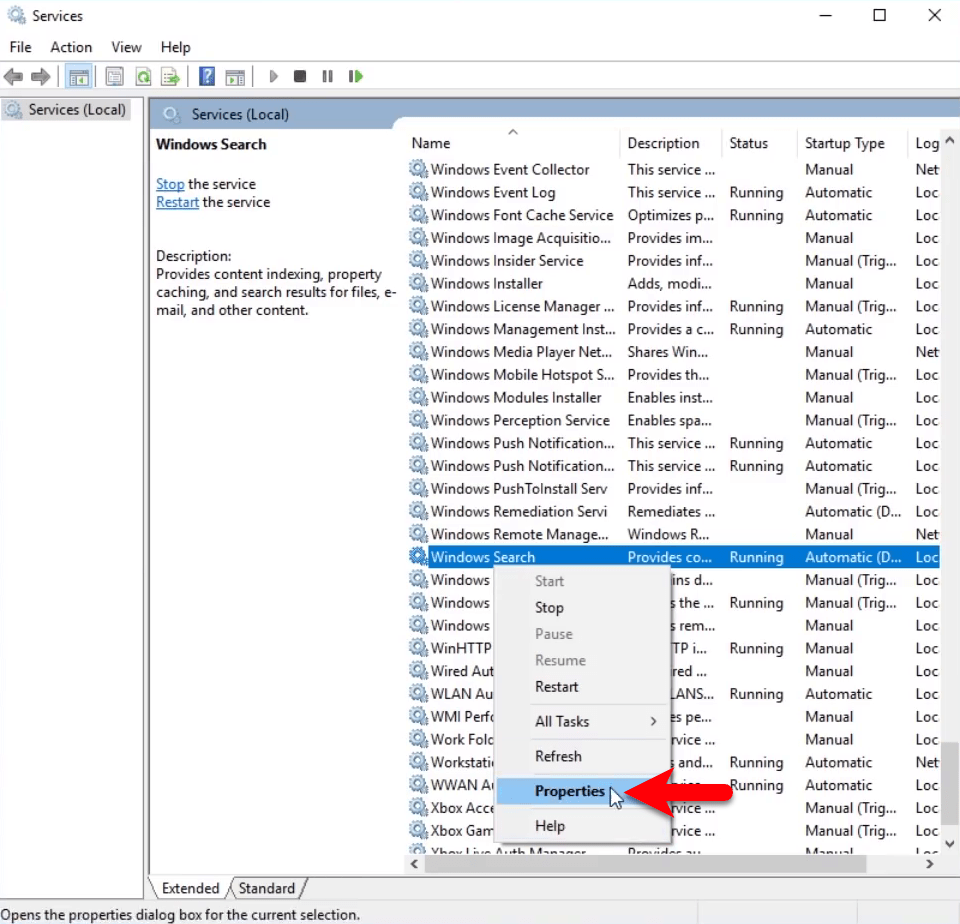Click the gear icon beside Windows Insider Service
The width and height of the screenshot is (960, 924).
click(x=418, y=260)
